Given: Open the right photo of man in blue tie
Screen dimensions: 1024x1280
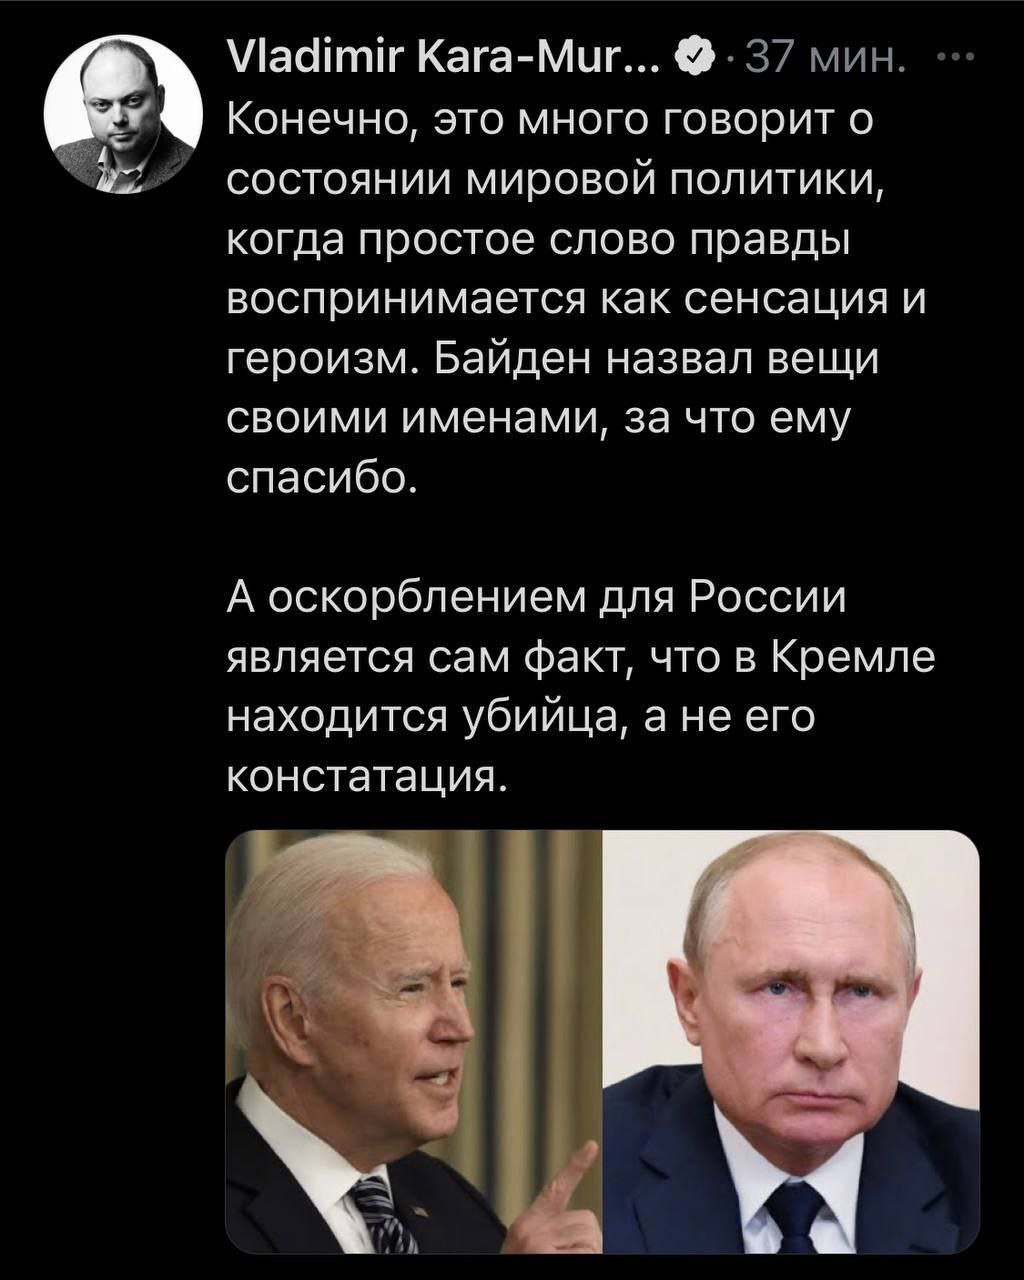Looking at the screenshot, I should [x=791, y=1040].
